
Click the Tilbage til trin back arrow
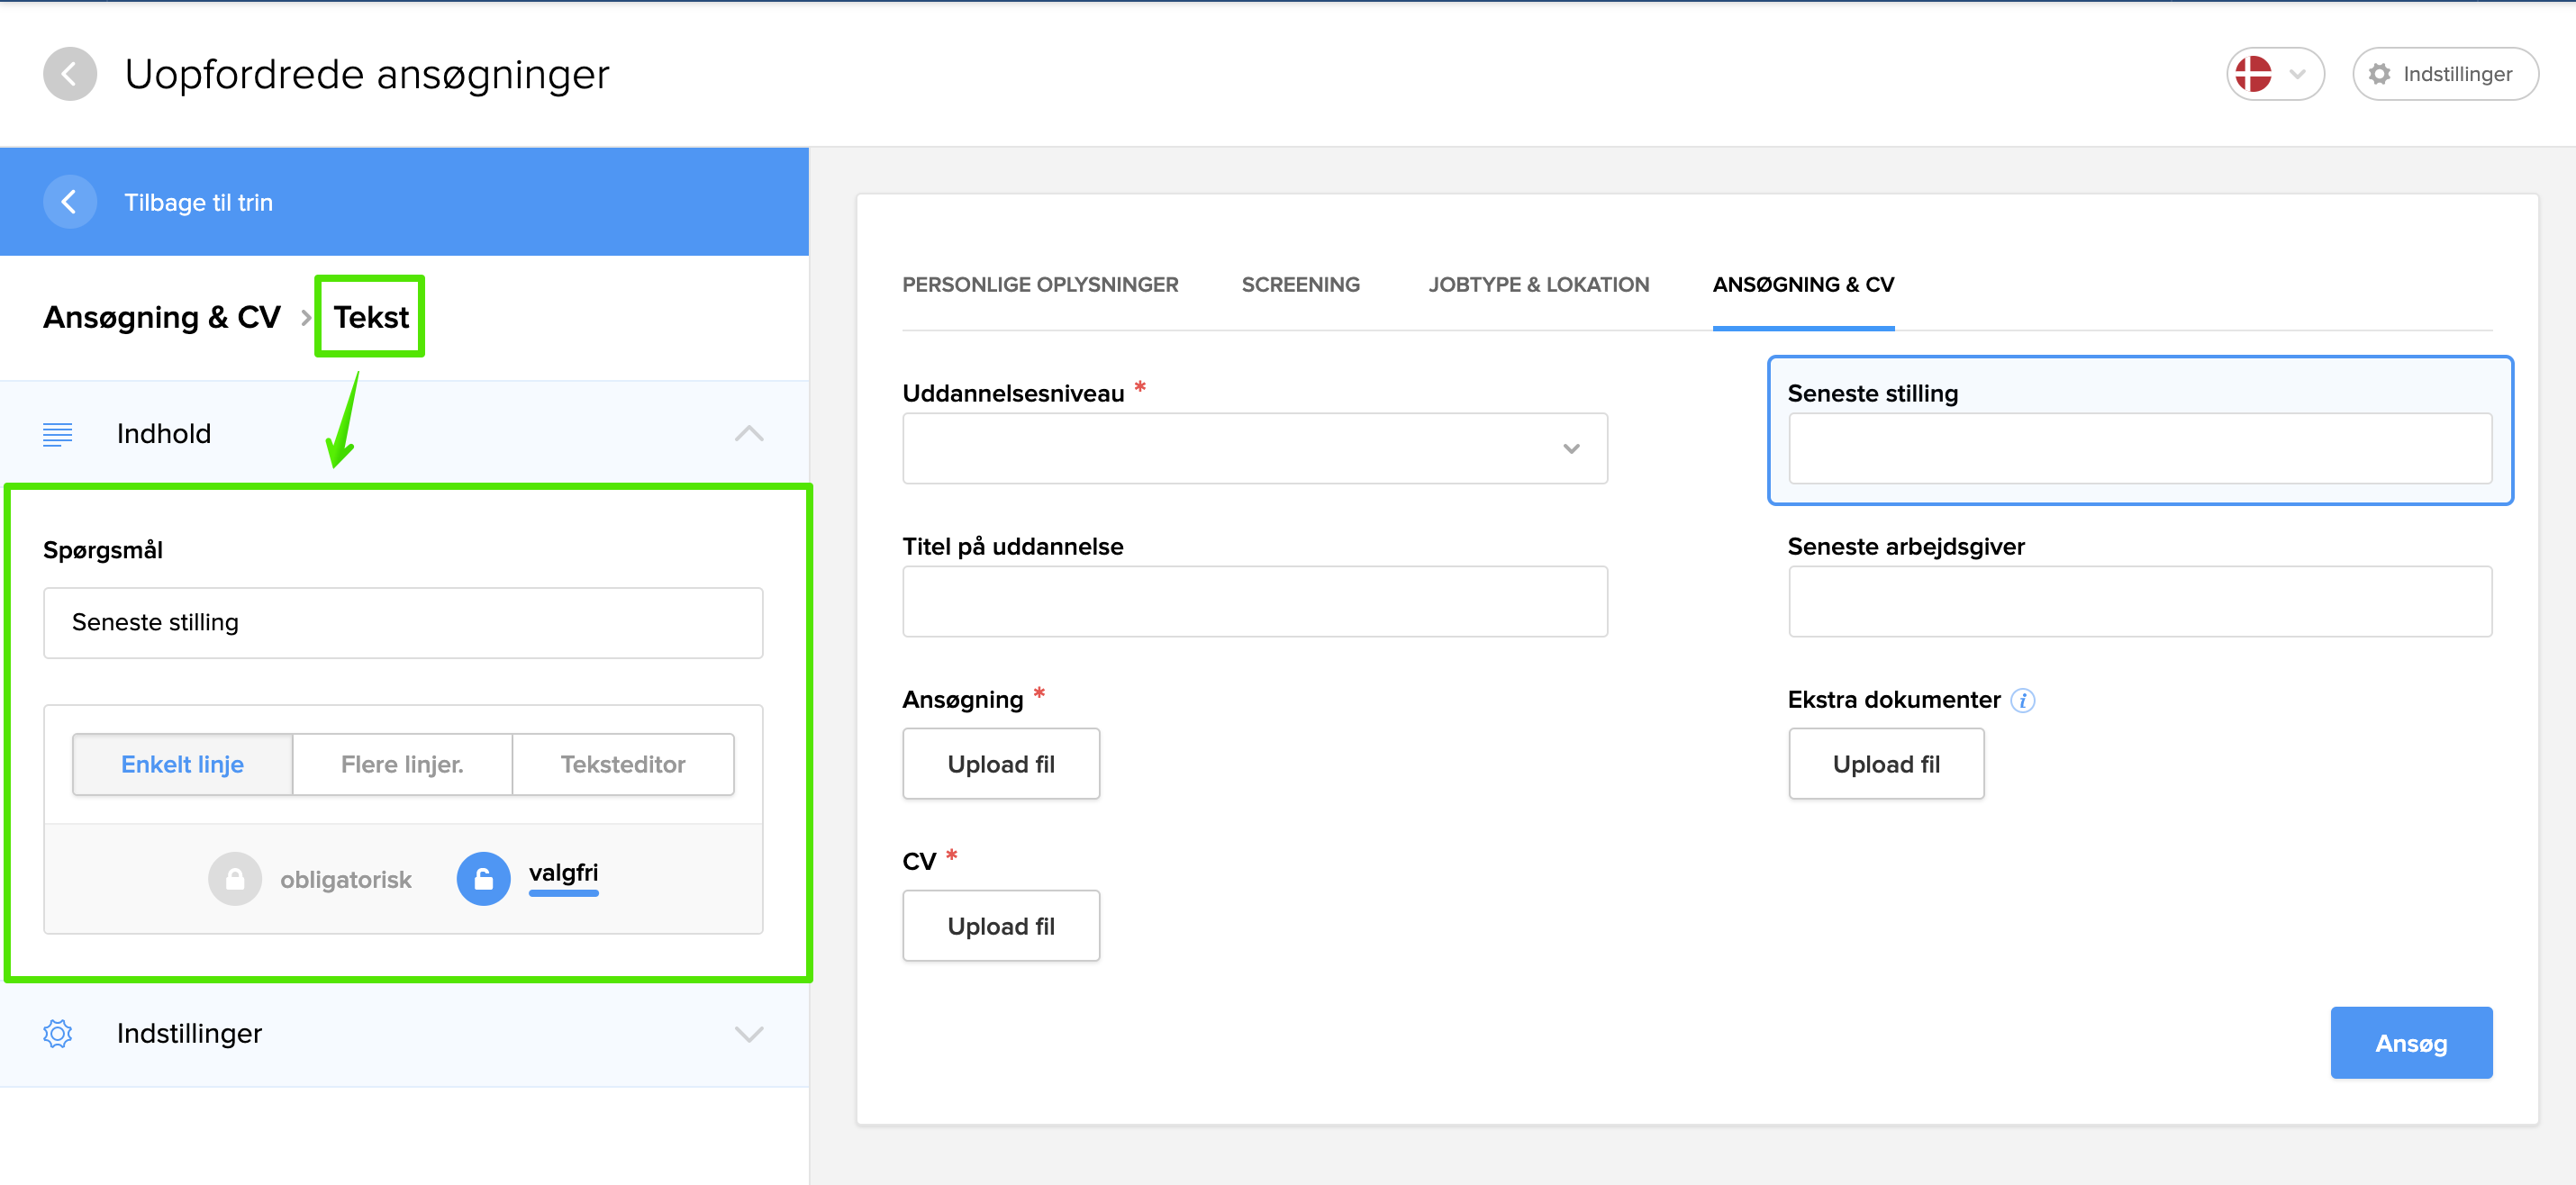(69, 202)
